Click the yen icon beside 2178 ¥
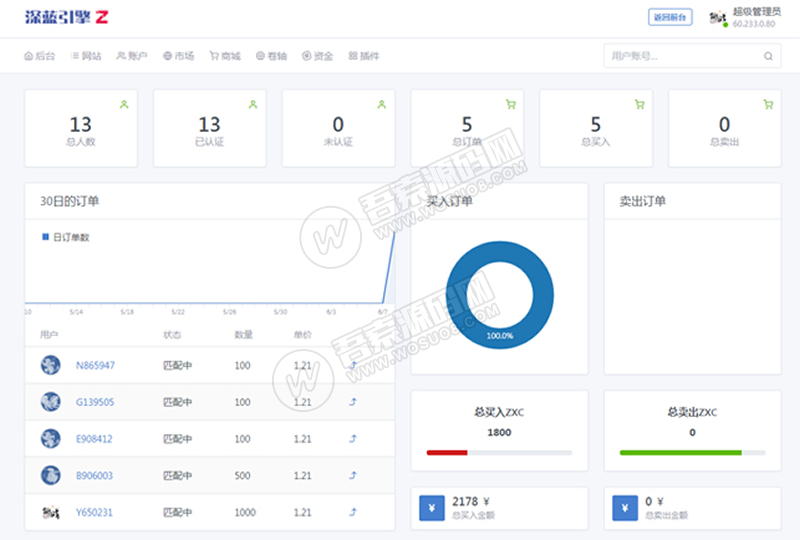The image size is (800, 540). point(432,508)
